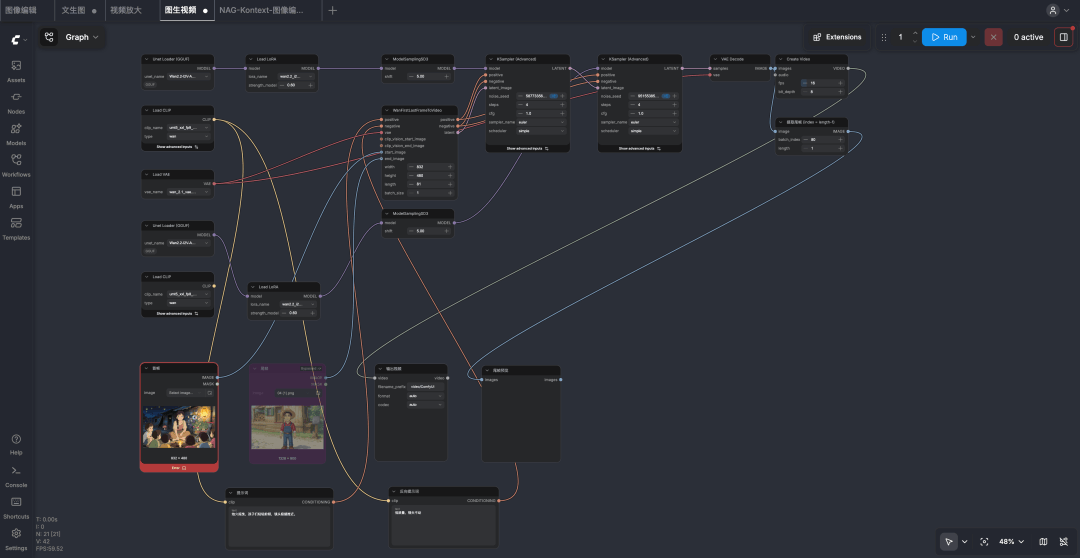The image size is (1080, 558).
Task: Collapse the Create Video node
Action: point(780,59)
